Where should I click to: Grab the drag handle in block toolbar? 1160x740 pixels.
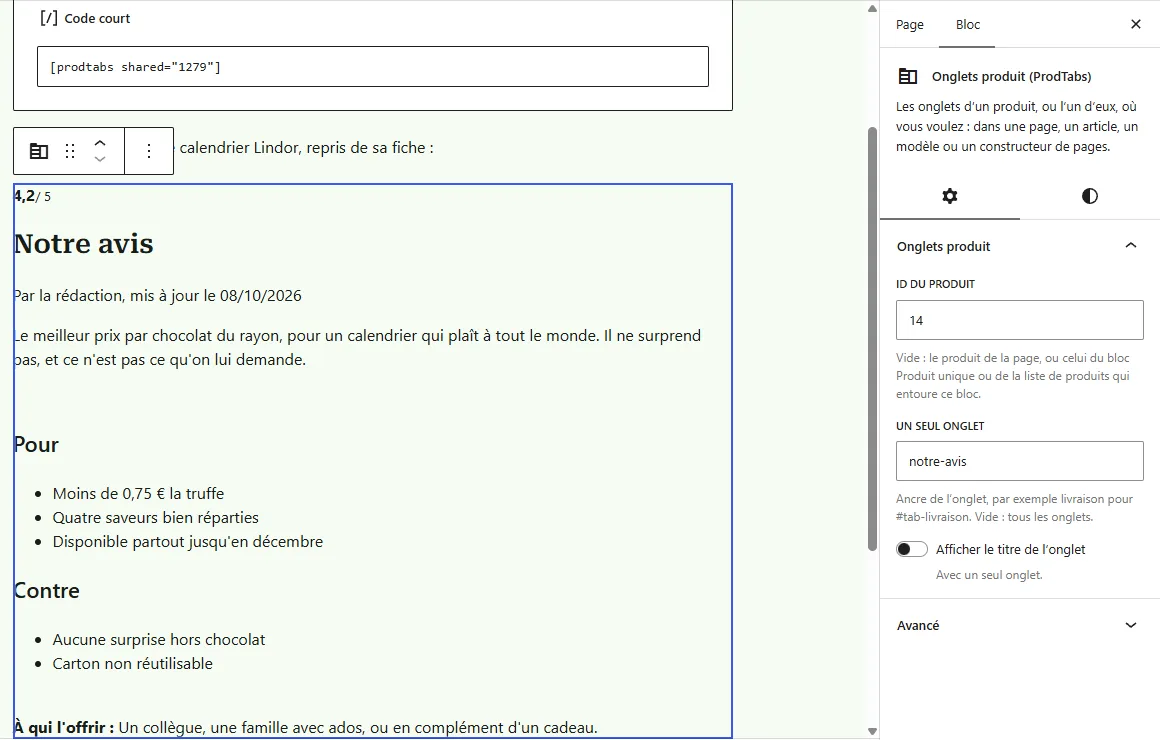(70, 151)
